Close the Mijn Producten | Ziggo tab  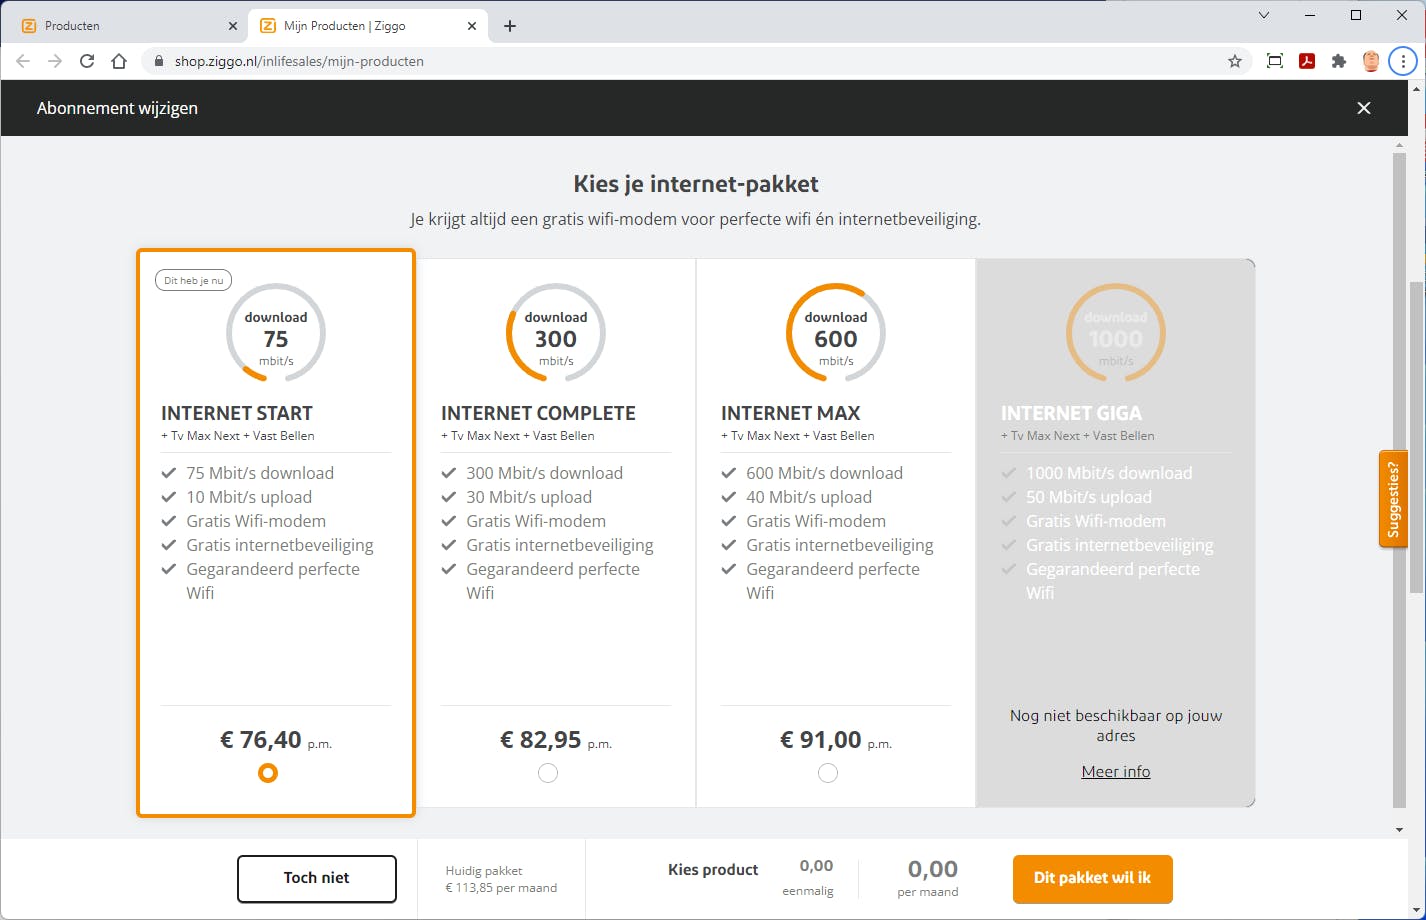(x=472, y=26)
